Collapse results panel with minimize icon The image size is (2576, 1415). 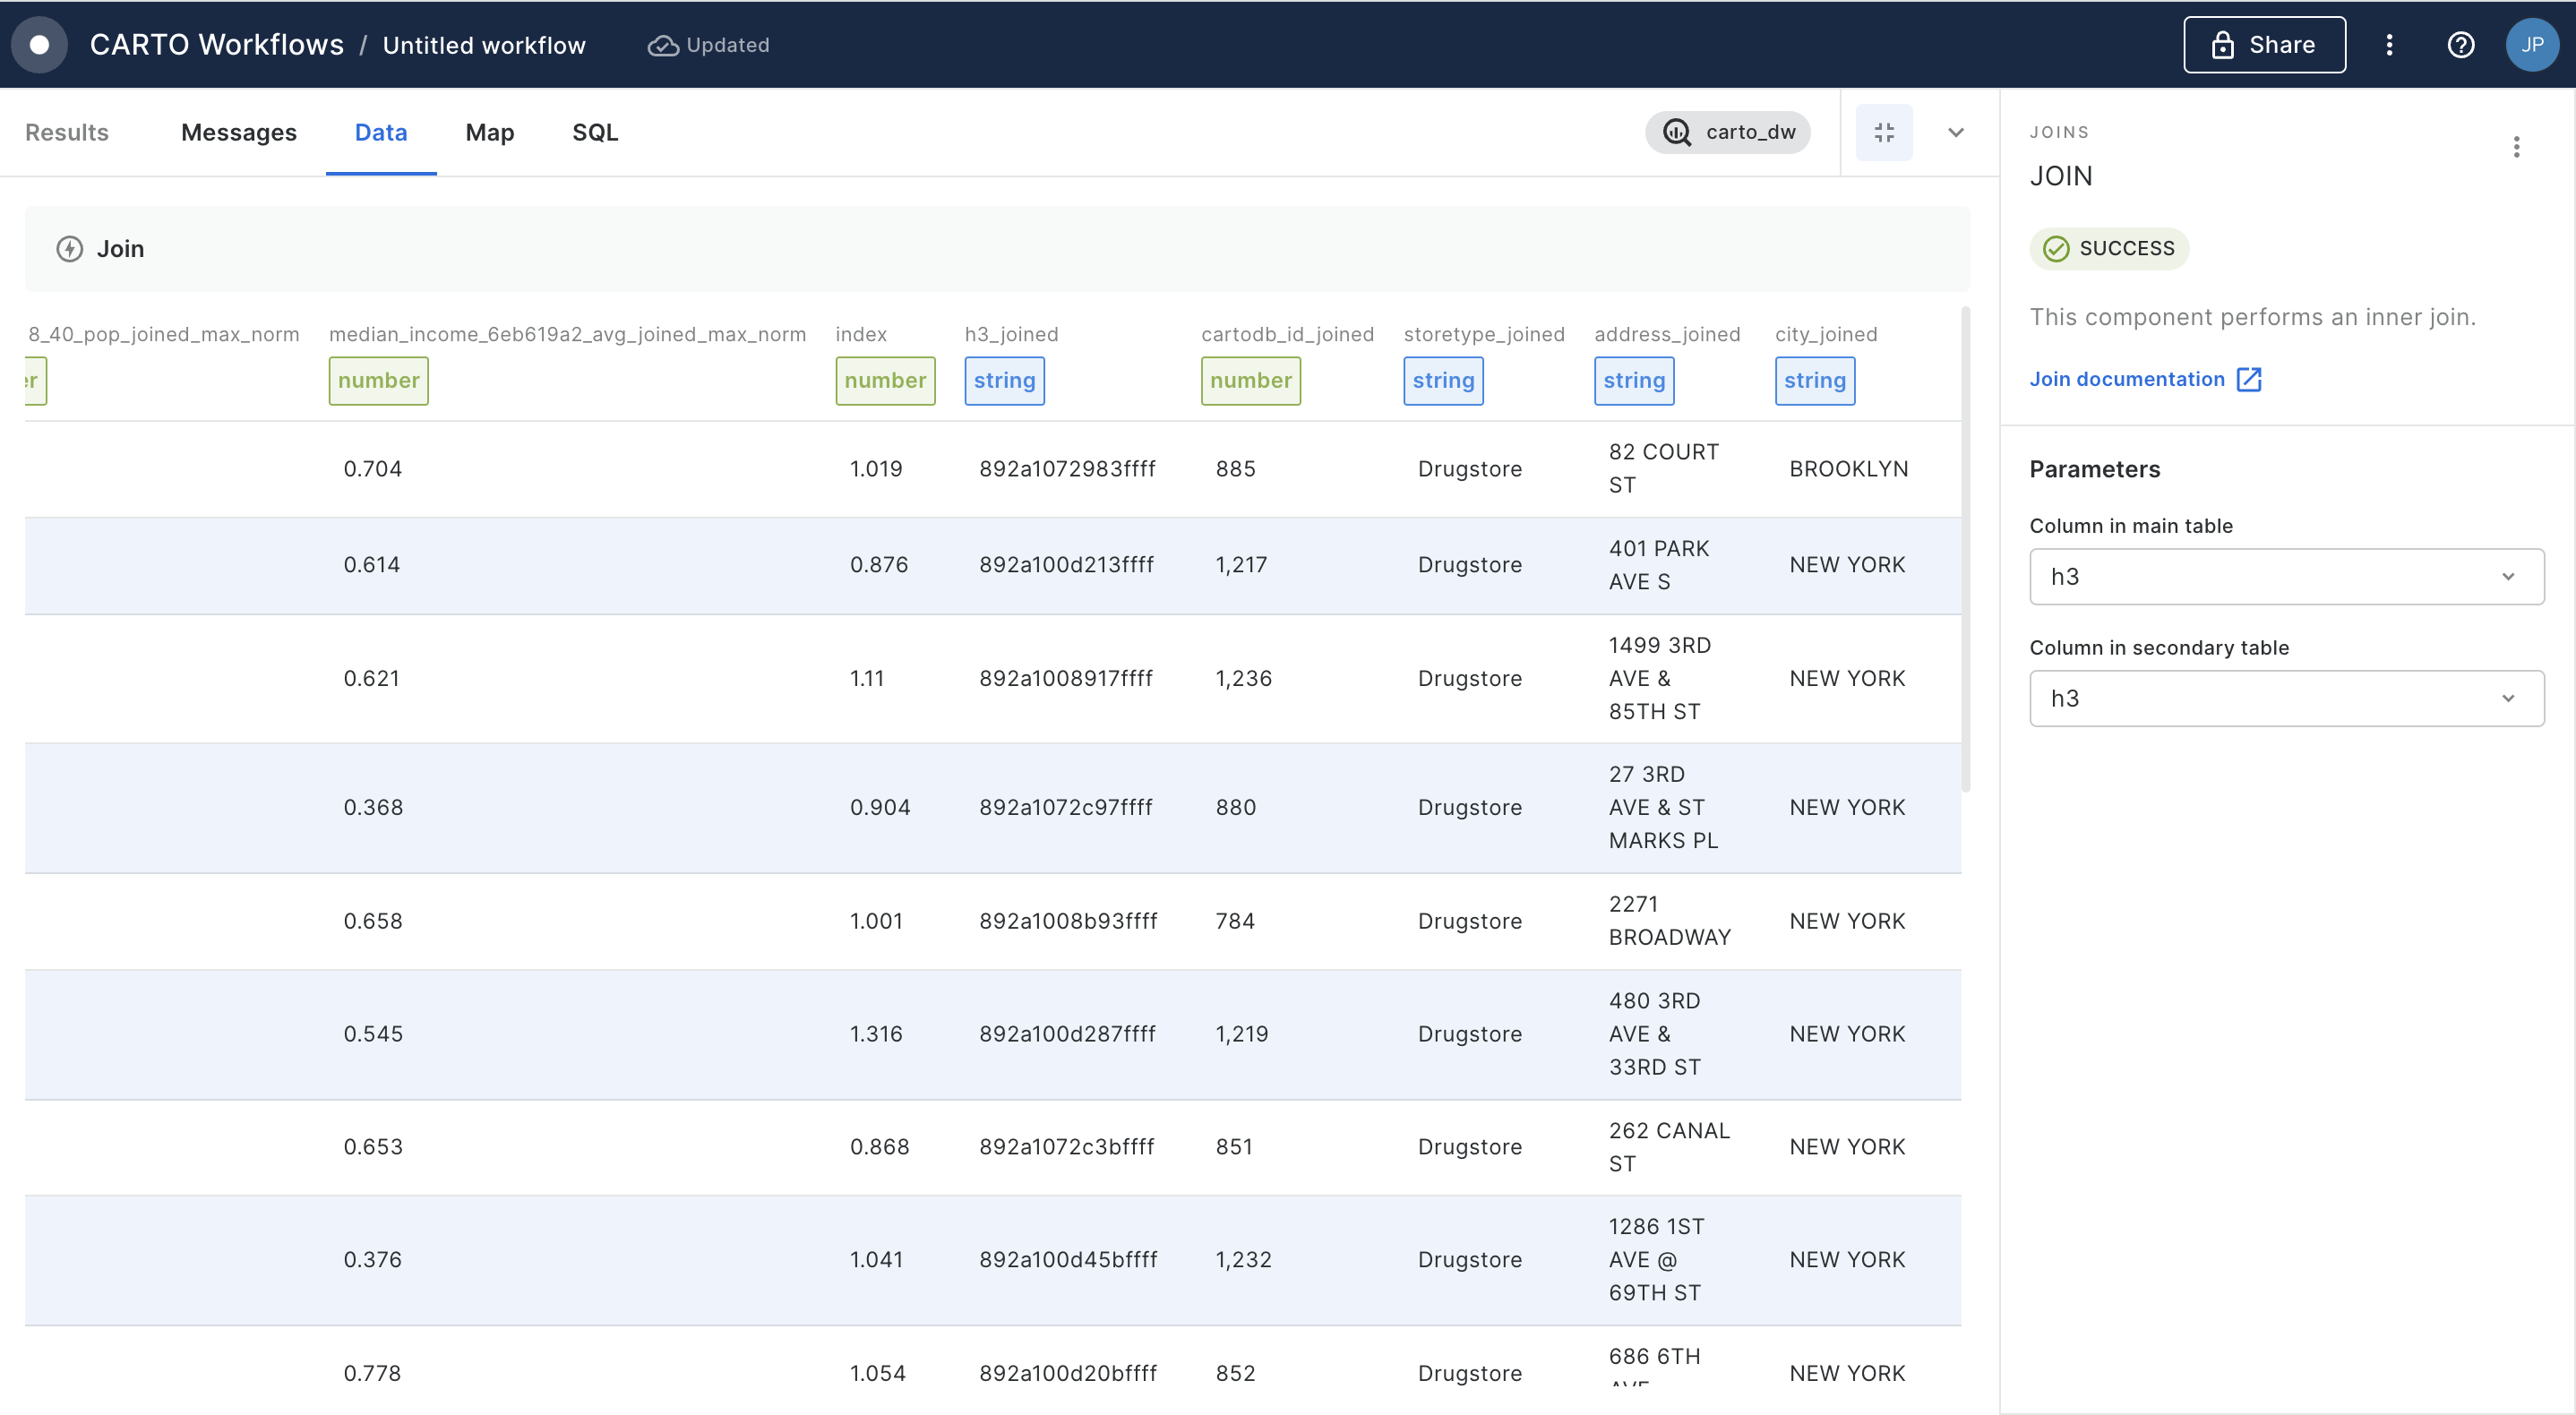coord(1884,132)
